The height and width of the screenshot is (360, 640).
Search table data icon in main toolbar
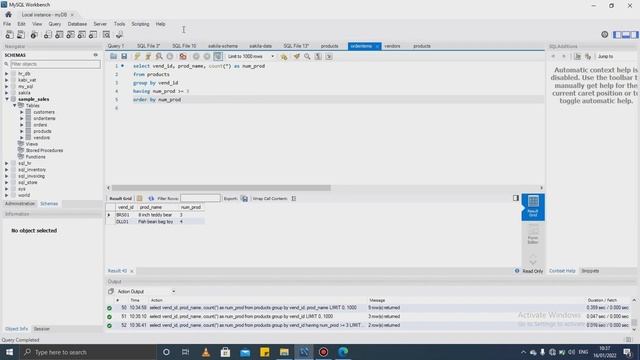107,35
